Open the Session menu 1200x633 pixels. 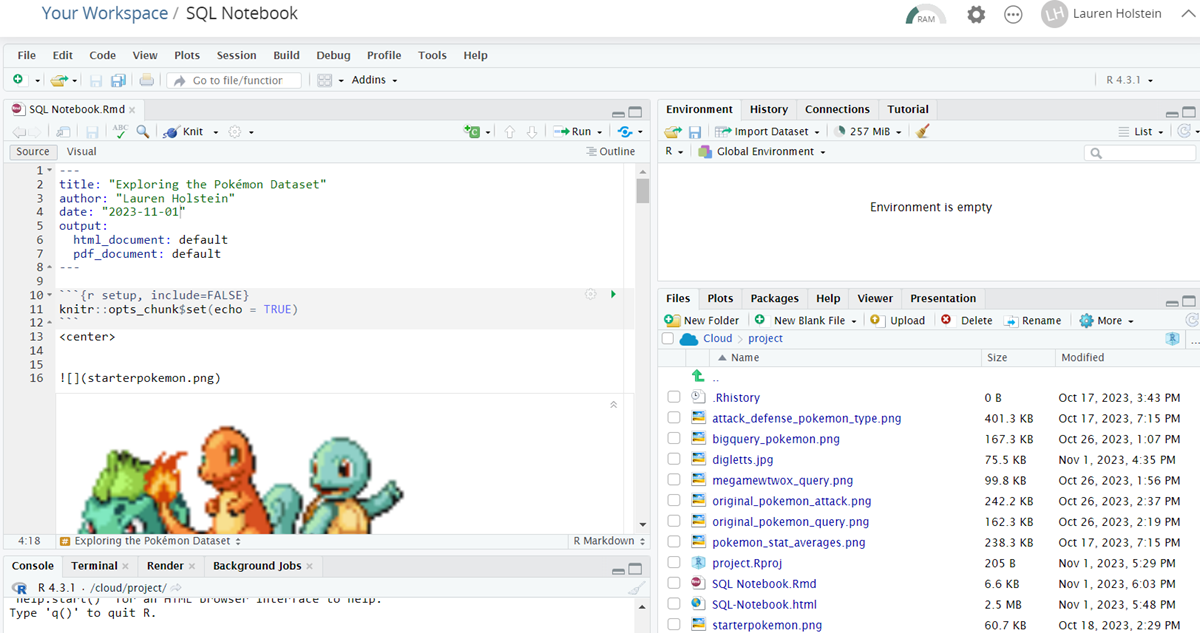tap(236, 55)
